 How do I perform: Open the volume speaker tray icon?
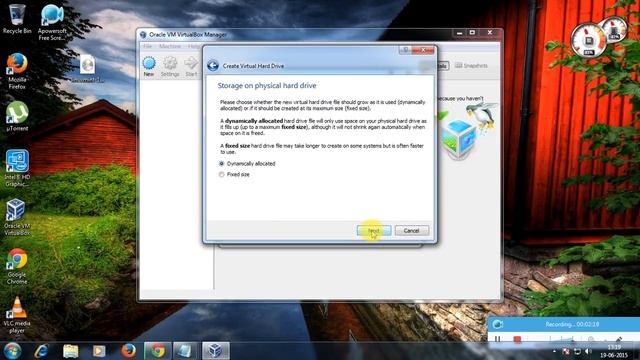click(588, 351)
